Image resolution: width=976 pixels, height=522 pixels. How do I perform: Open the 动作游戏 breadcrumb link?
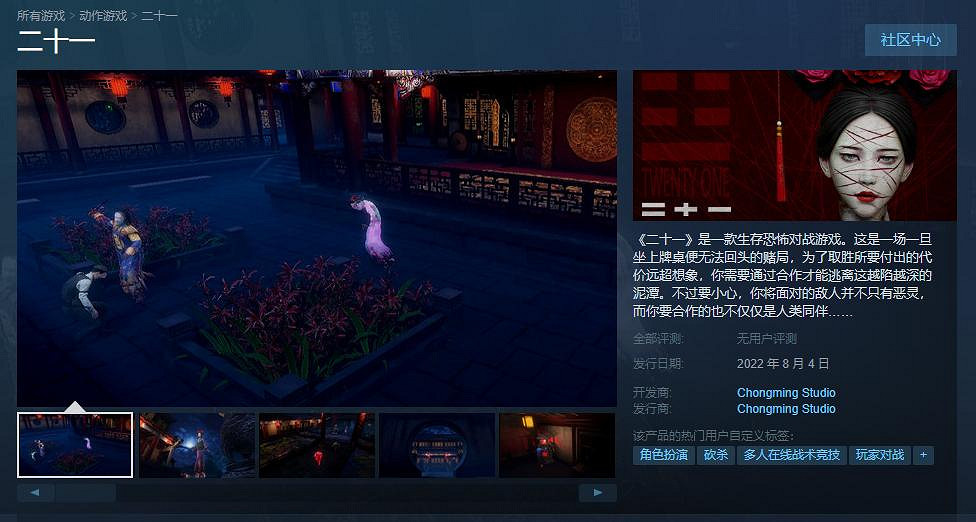(103, 16)
